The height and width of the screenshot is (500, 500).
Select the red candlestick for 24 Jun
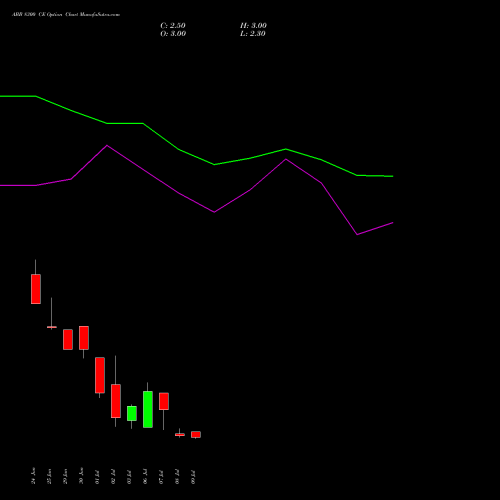36,289
